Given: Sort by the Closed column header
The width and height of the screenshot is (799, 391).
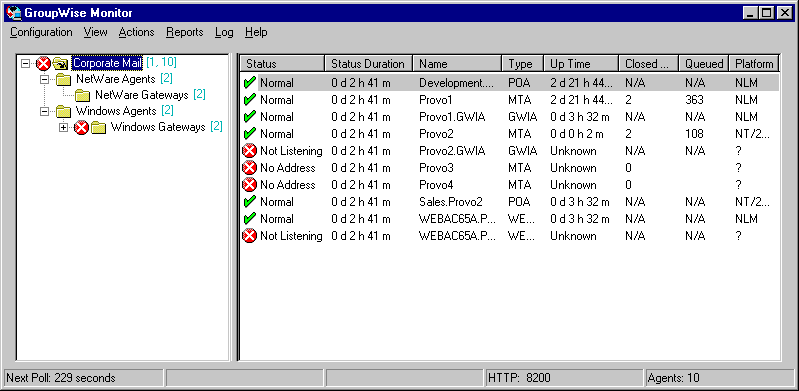Looking at the screenshot, I should click(x=649, y=64).
